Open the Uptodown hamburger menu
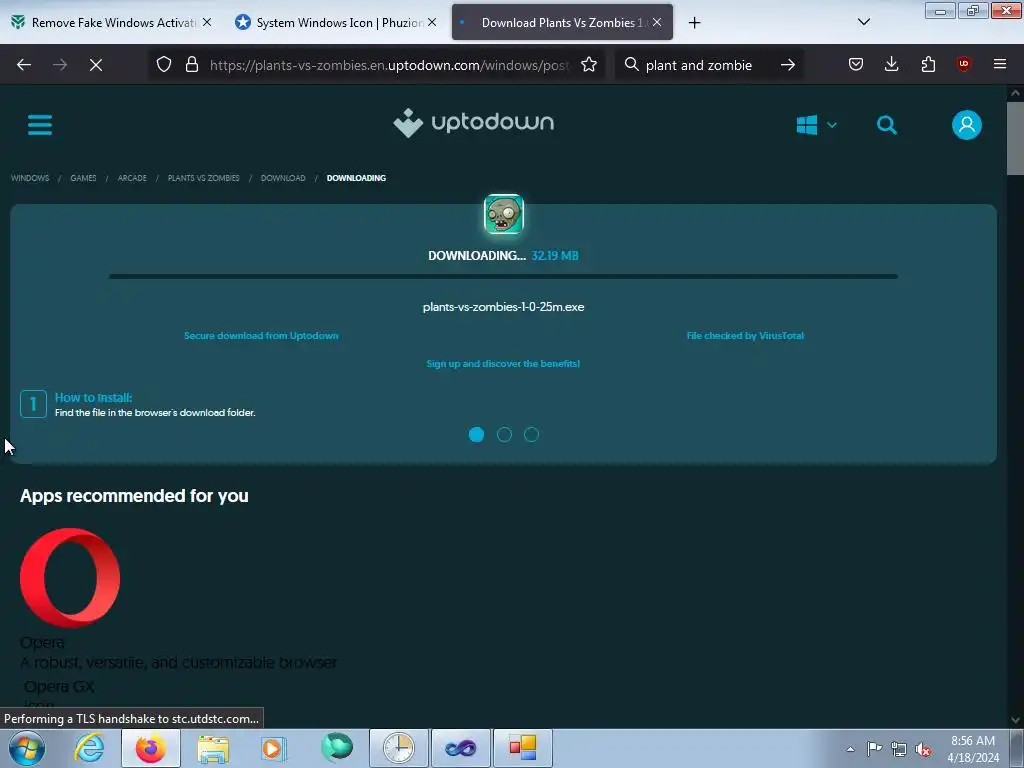The width and height of the screenshot is (1024, 768). (x=40, y=125)
